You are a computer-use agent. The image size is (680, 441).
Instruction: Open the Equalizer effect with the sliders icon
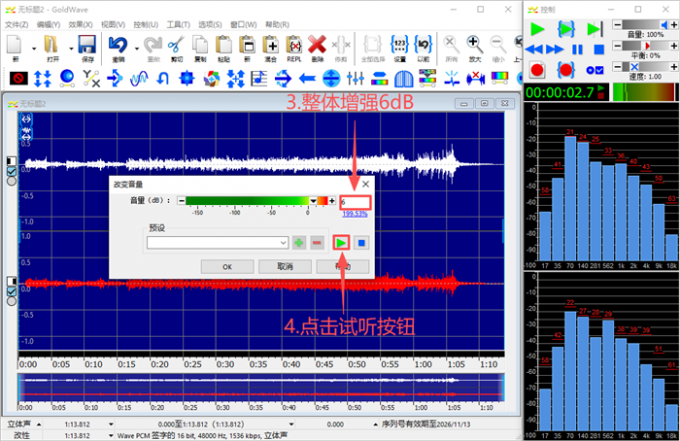(355, 78)
